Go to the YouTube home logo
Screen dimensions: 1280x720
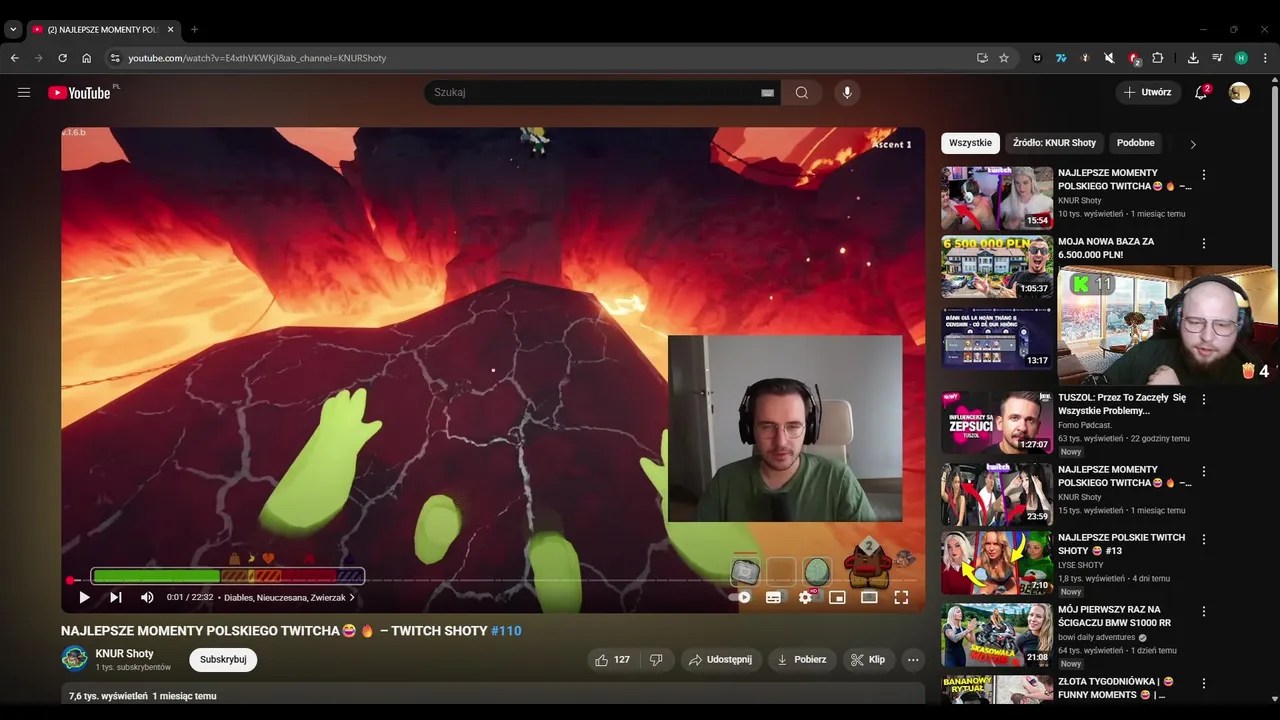pos(79,92)
